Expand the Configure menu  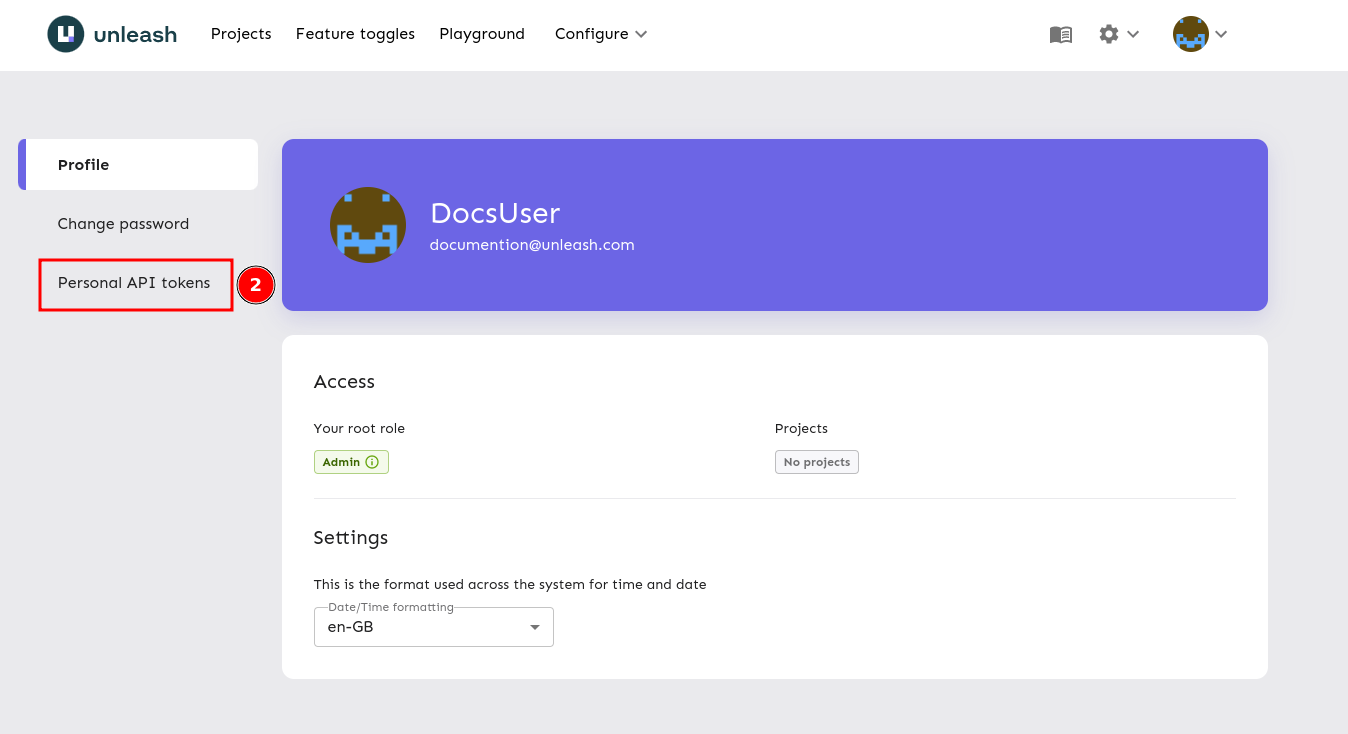[600, 34]
